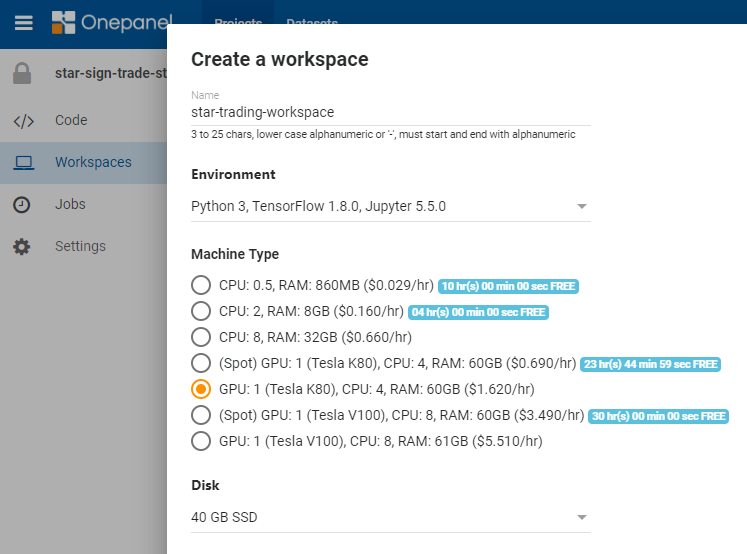Open the Disk size dropdown
Image resolution: width=747 pixels, height=554 pixels.
click(x=390, y=517)
